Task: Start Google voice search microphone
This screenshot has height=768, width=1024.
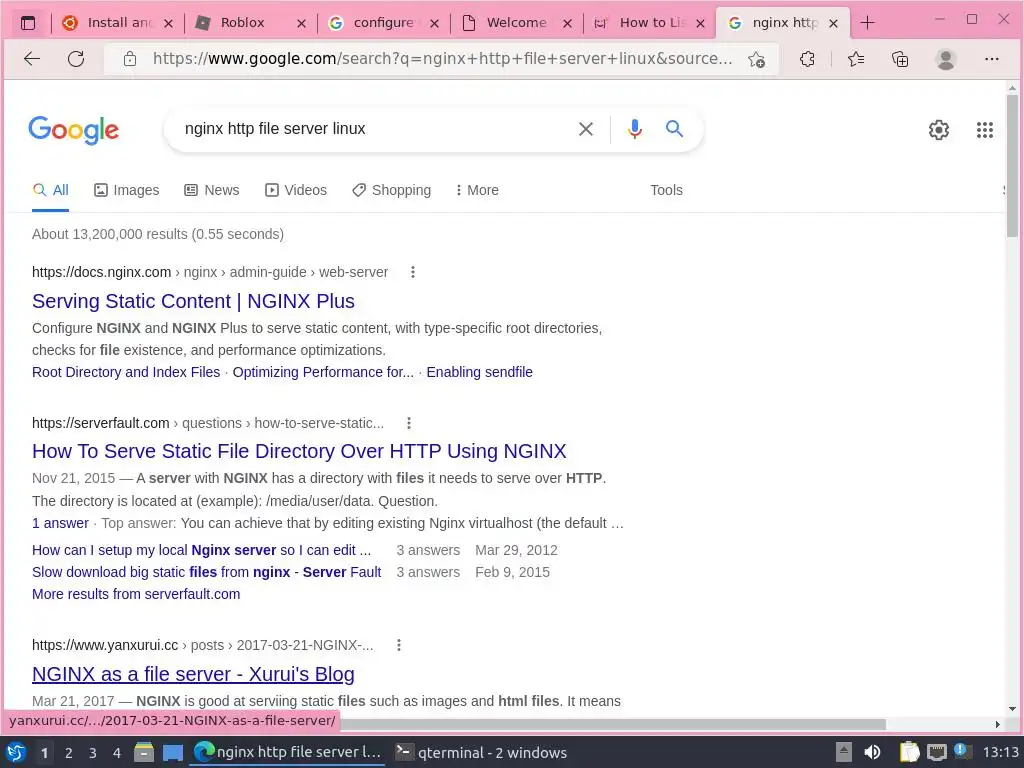Action: 634,129
